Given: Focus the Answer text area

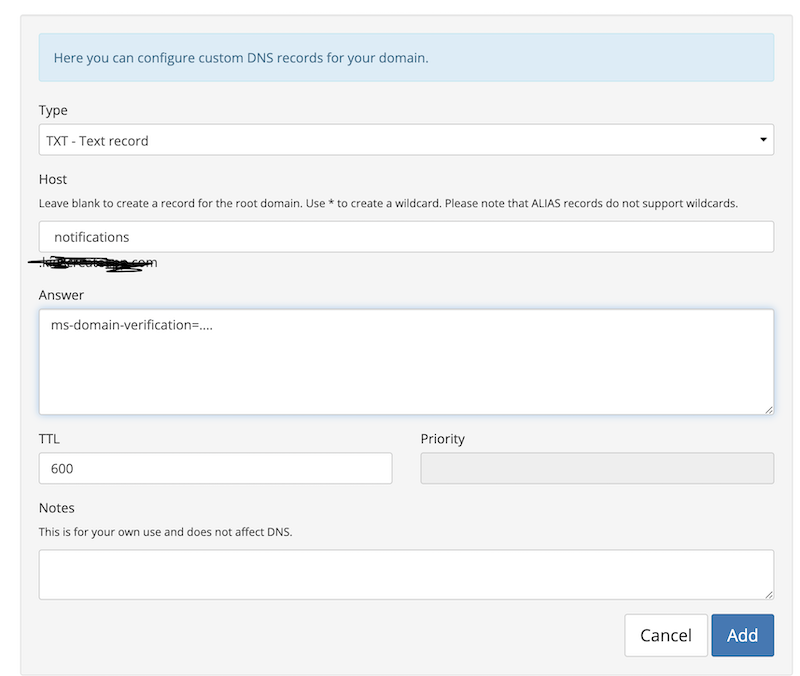Looking at the screenshot, I should pos(405,361).
